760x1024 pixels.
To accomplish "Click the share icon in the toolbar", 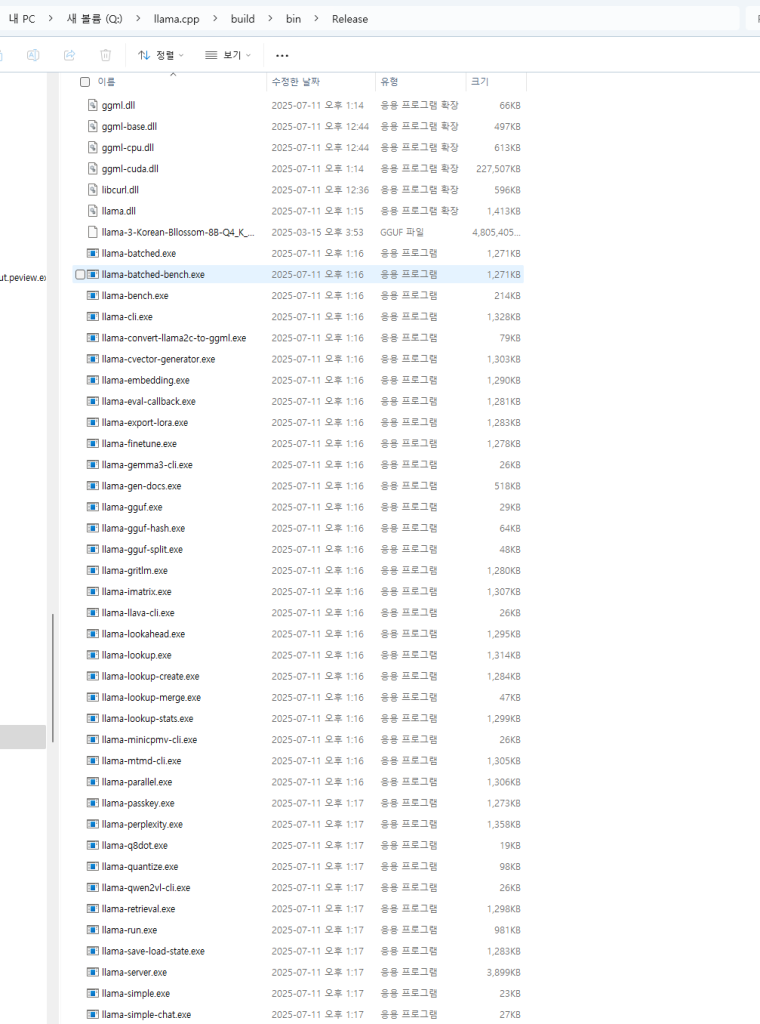I will (x=69, y=56).
